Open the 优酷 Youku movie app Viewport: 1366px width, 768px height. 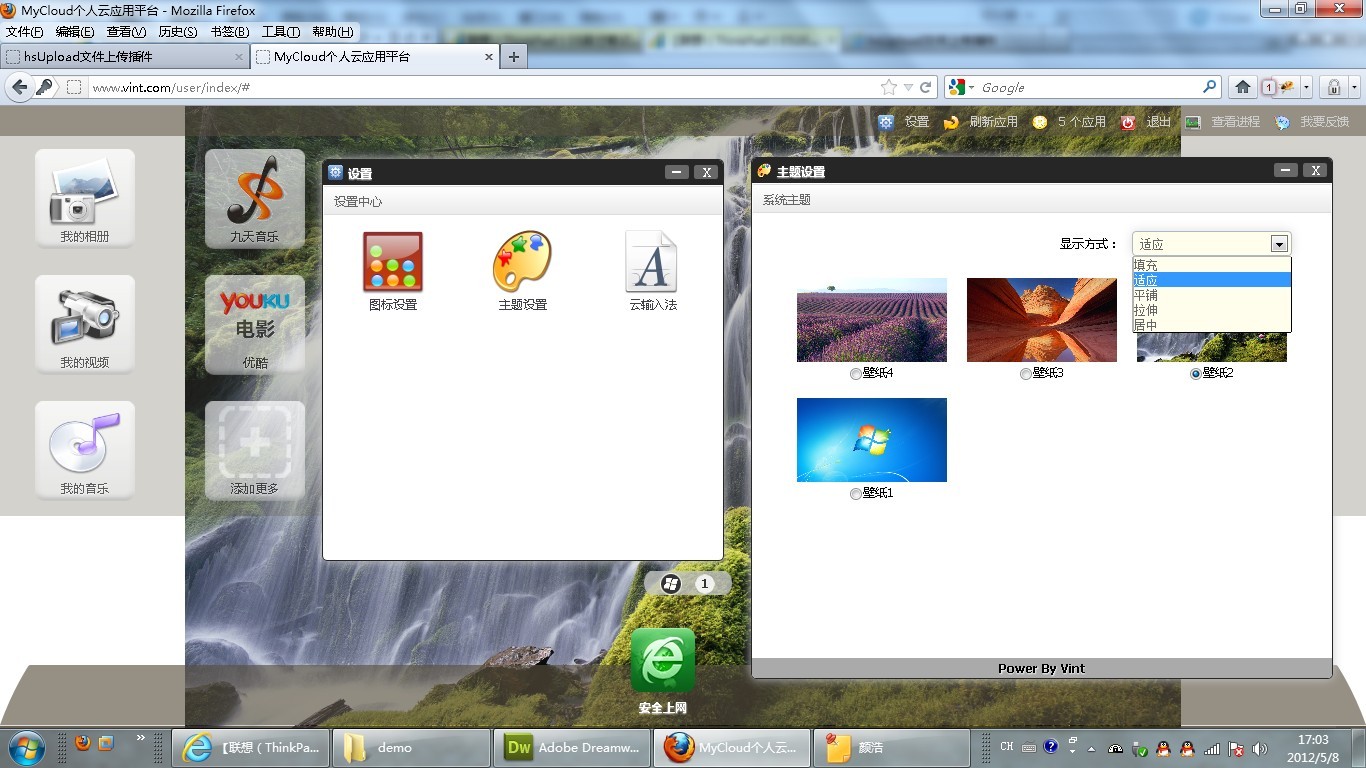click(255, 324)
